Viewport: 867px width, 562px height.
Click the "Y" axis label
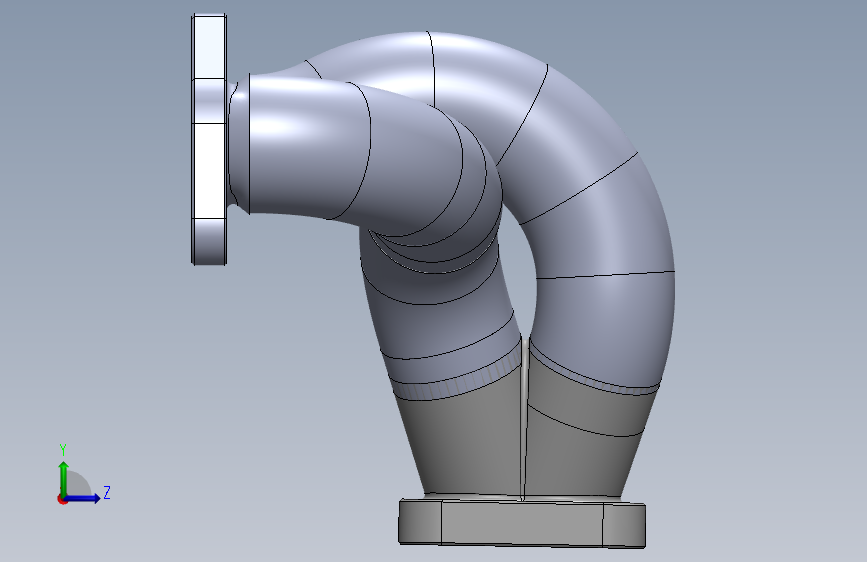click(63, 450)
